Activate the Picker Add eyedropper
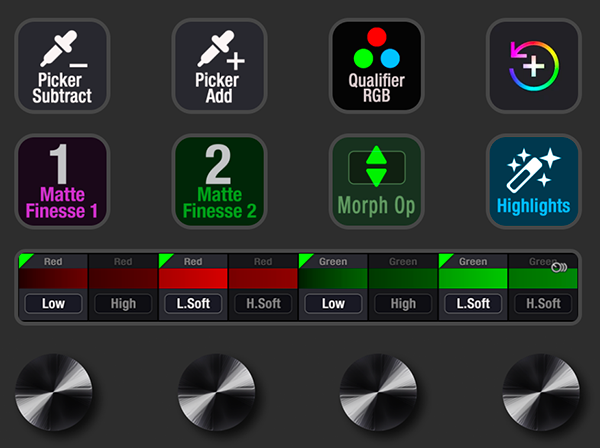The width and height of the screenshot is (600, 448). click(219, 66)
